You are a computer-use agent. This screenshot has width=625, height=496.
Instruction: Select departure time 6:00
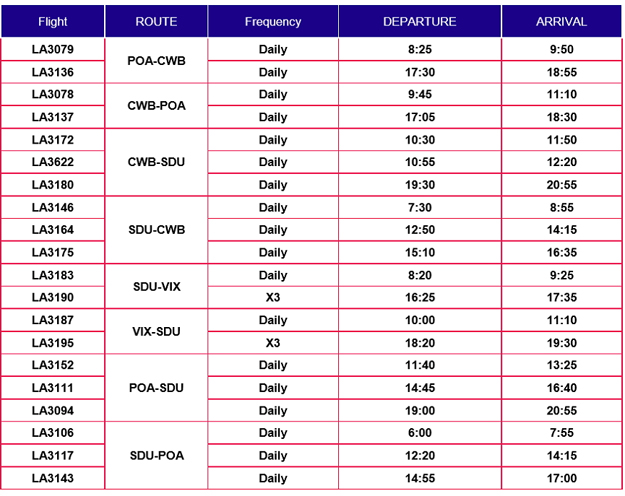coord(419,433)
